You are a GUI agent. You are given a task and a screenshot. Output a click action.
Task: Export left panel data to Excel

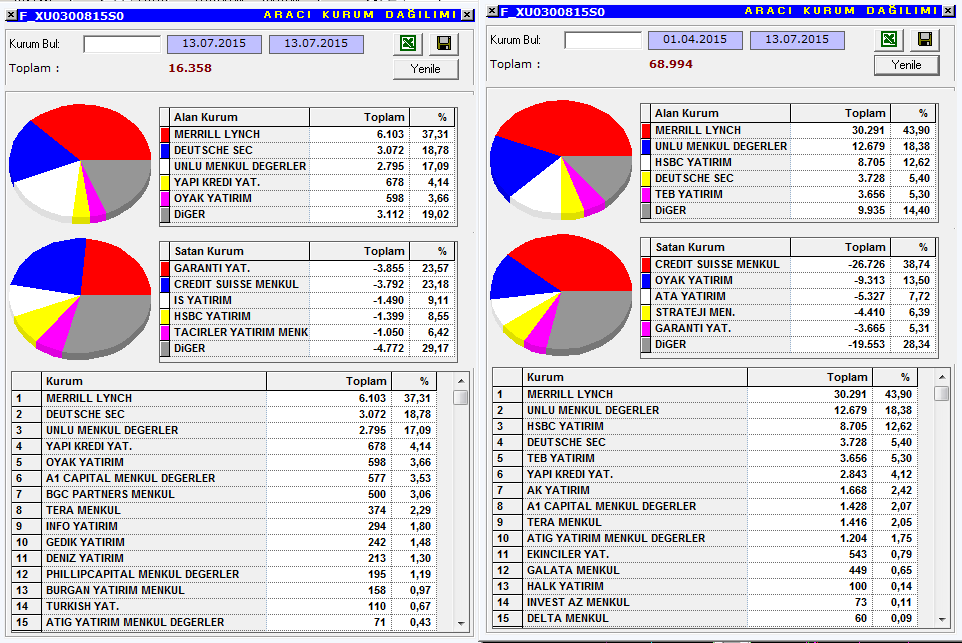click(408, 43)
